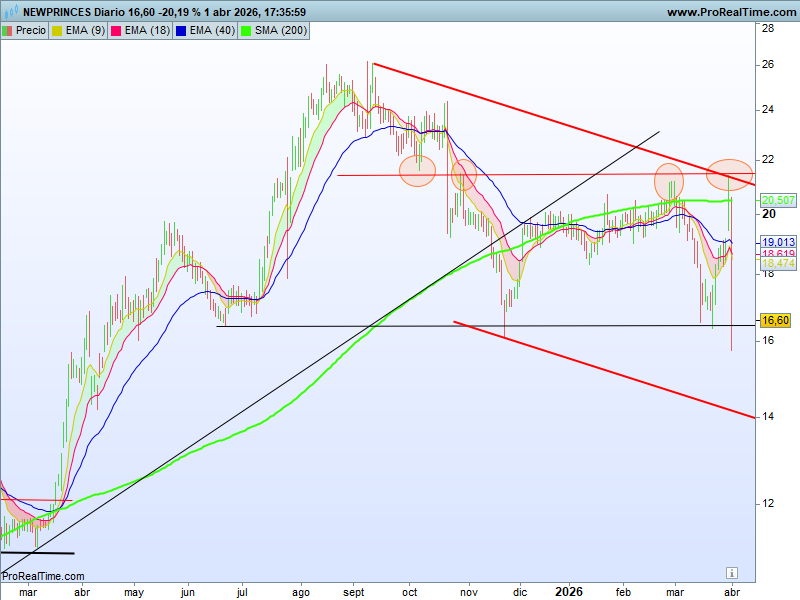Click the 18,619 EMA 18 value label
Viewport: 800px width, 600px height.
pos(778,253)
